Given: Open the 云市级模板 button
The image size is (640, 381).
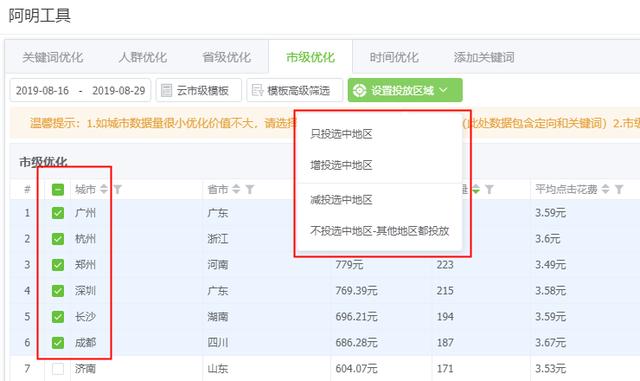Looking at the screenshot, I should click(198, 90).
